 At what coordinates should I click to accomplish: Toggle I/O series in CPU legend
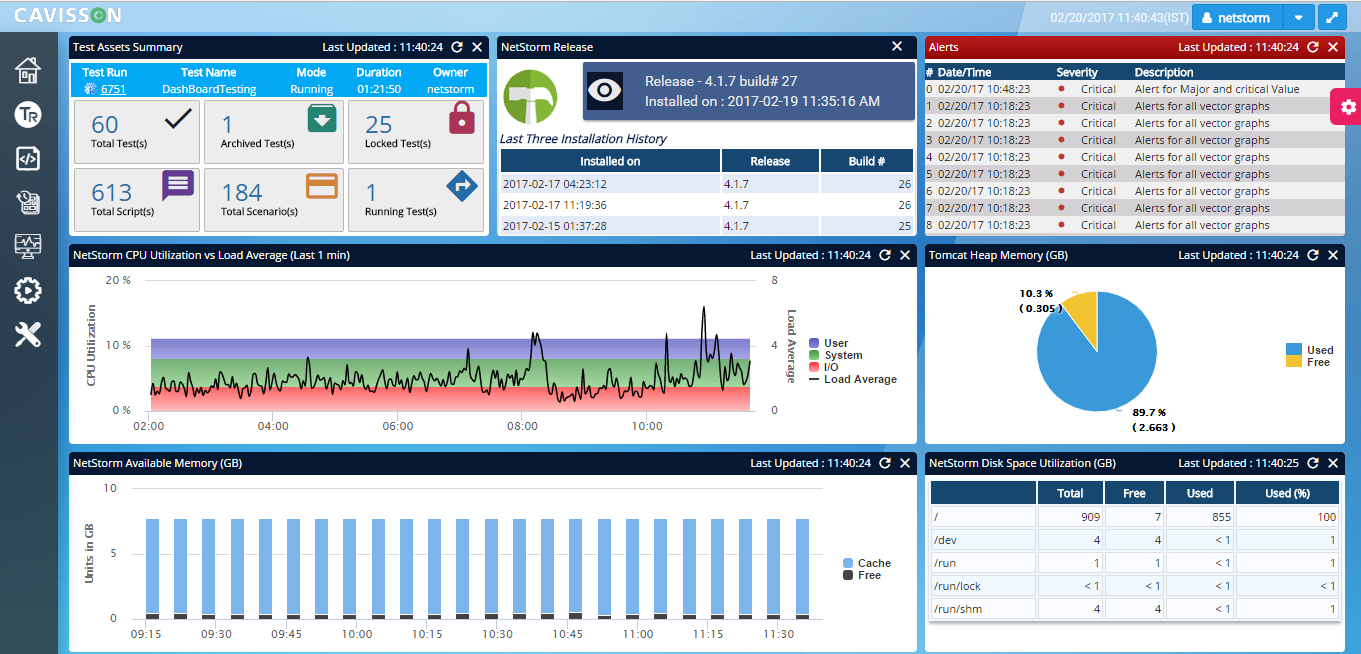pyautogui.click(x=824, y=367)
